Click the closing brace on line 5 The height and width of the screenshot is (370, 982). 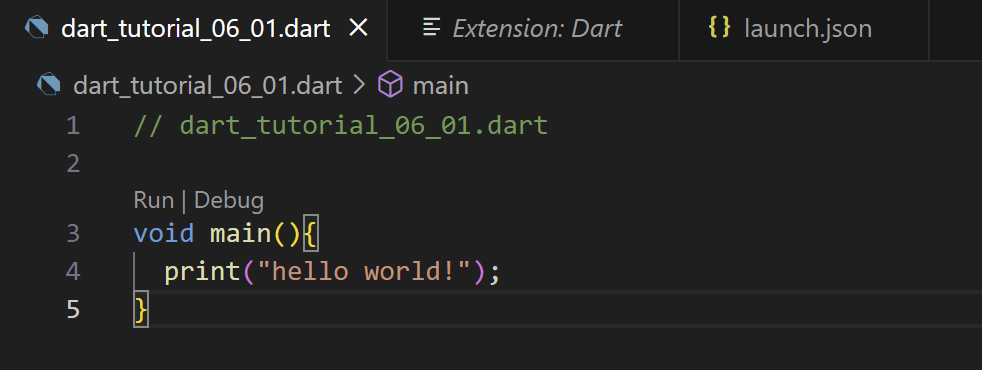[x=142, y=309]
